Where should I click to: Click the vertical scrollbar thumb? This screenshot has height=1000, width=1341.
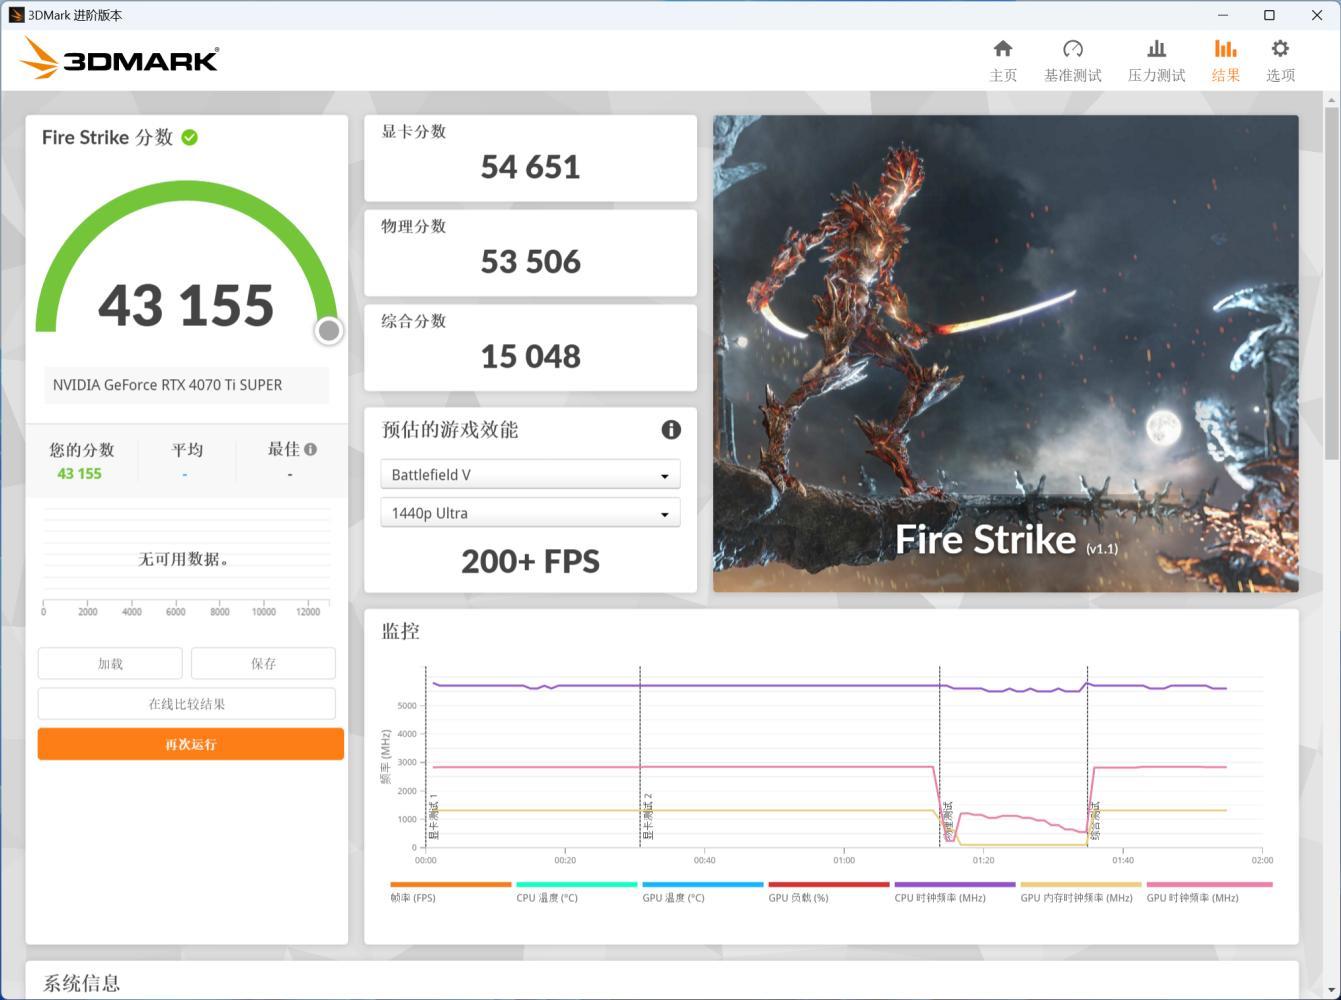point(1331,285)
